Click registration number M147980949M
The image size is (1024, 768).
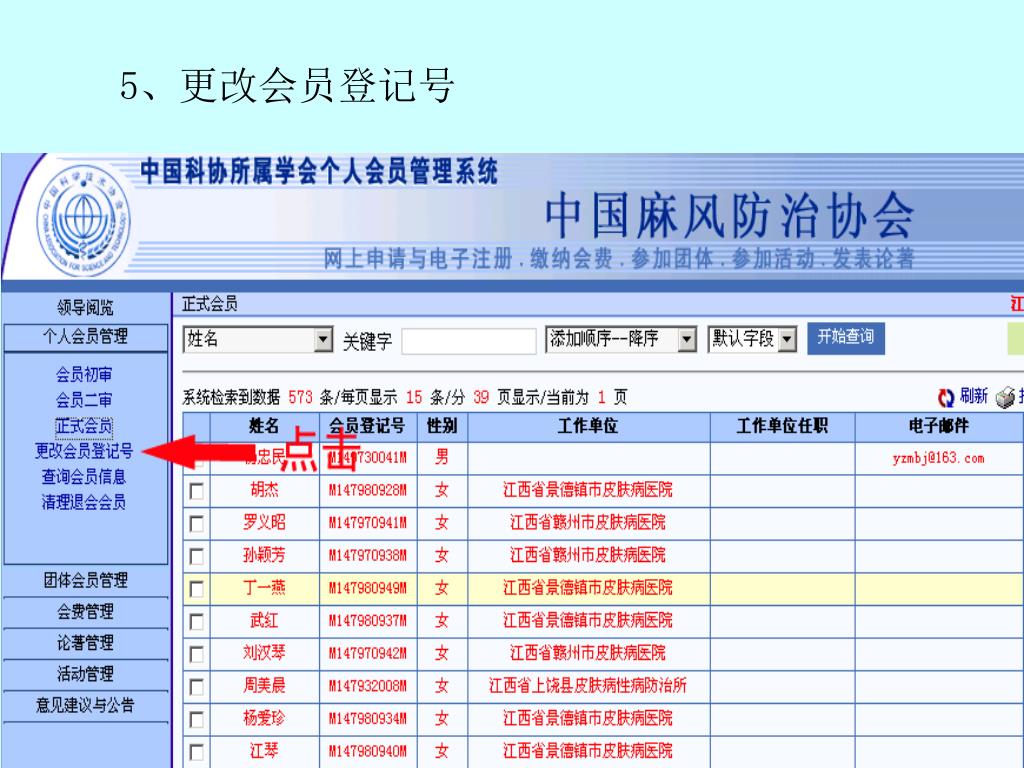pyautogui.click(x=368, y=588)
